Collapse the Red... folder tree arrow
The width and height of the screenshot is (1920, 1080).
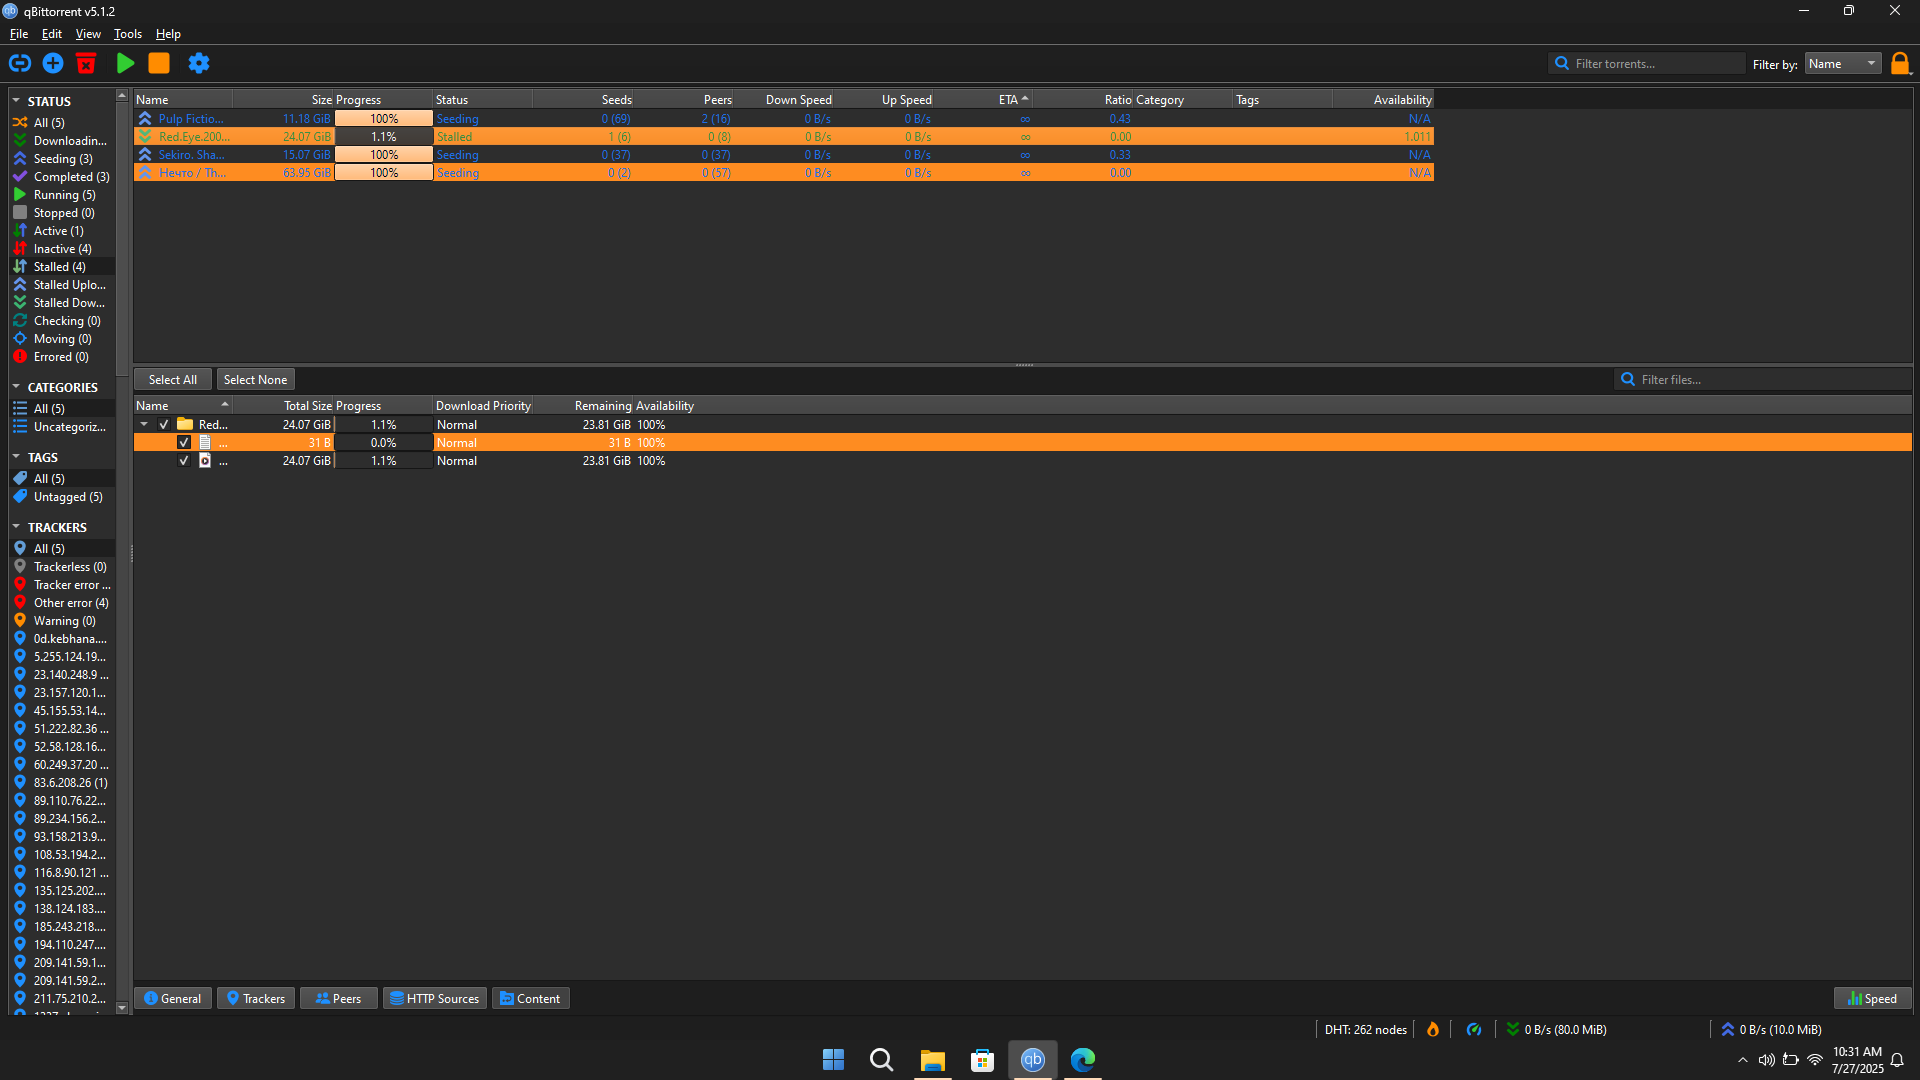[x=144, y=425]
